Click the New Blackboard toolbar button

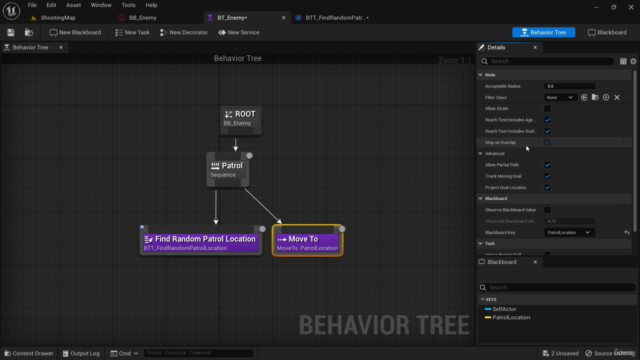pyautogui.click(x=75, y=32)
